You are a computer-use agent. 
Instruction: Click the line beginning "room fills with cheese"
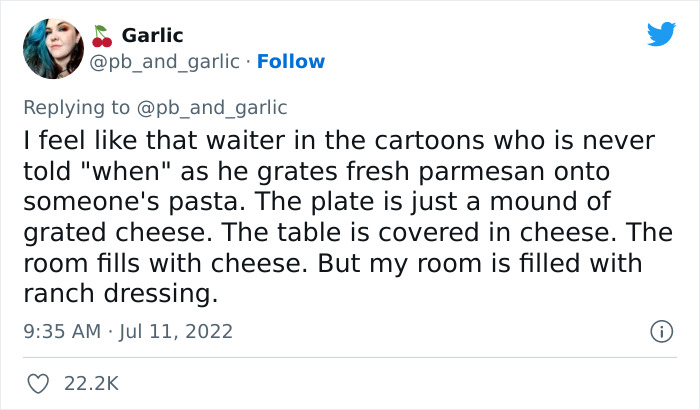click(x=321, y=264)
